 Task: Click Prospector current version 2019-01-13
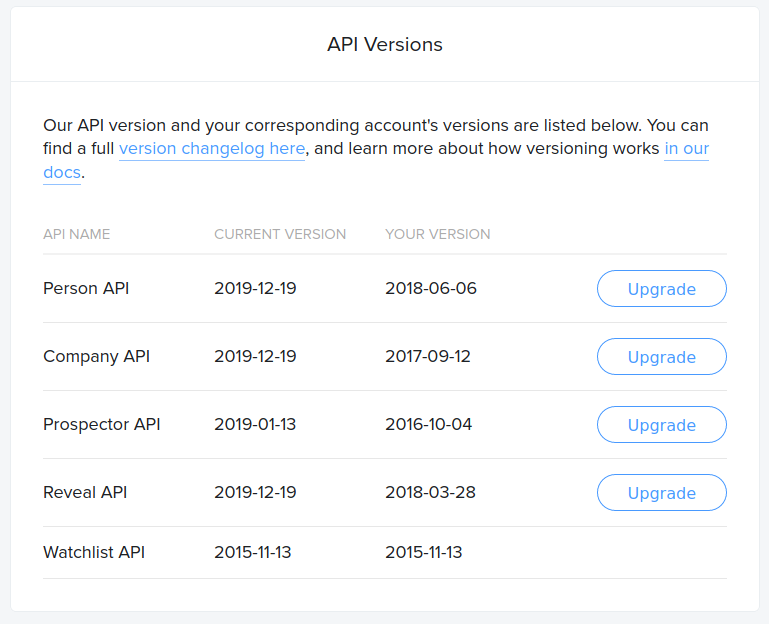(x=255, y=425)
